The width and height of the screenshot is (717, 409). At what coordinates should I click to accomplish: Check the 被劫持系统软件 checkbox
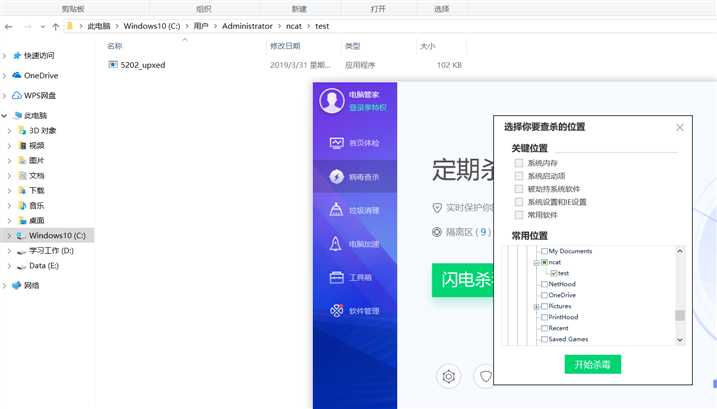(x=519, y=189)
